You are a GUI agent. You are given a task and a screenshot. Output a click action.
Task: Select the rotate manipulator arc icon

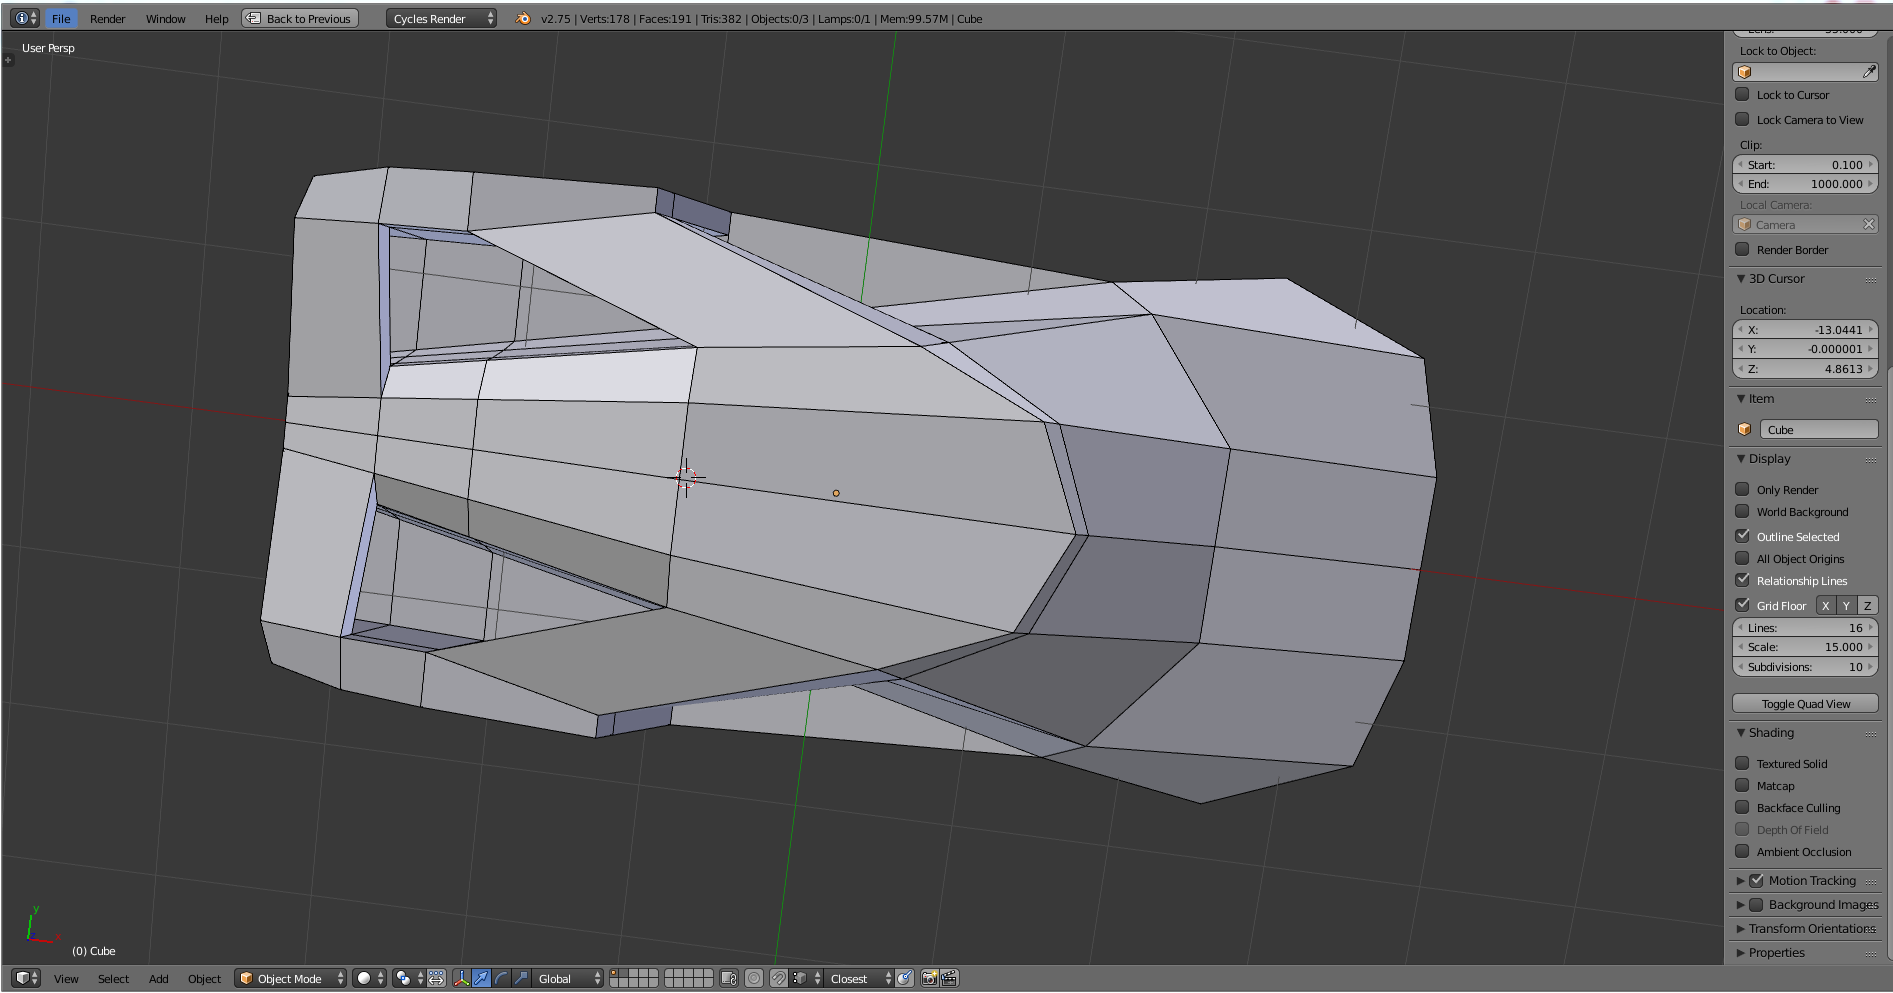[x=501, y=978]
